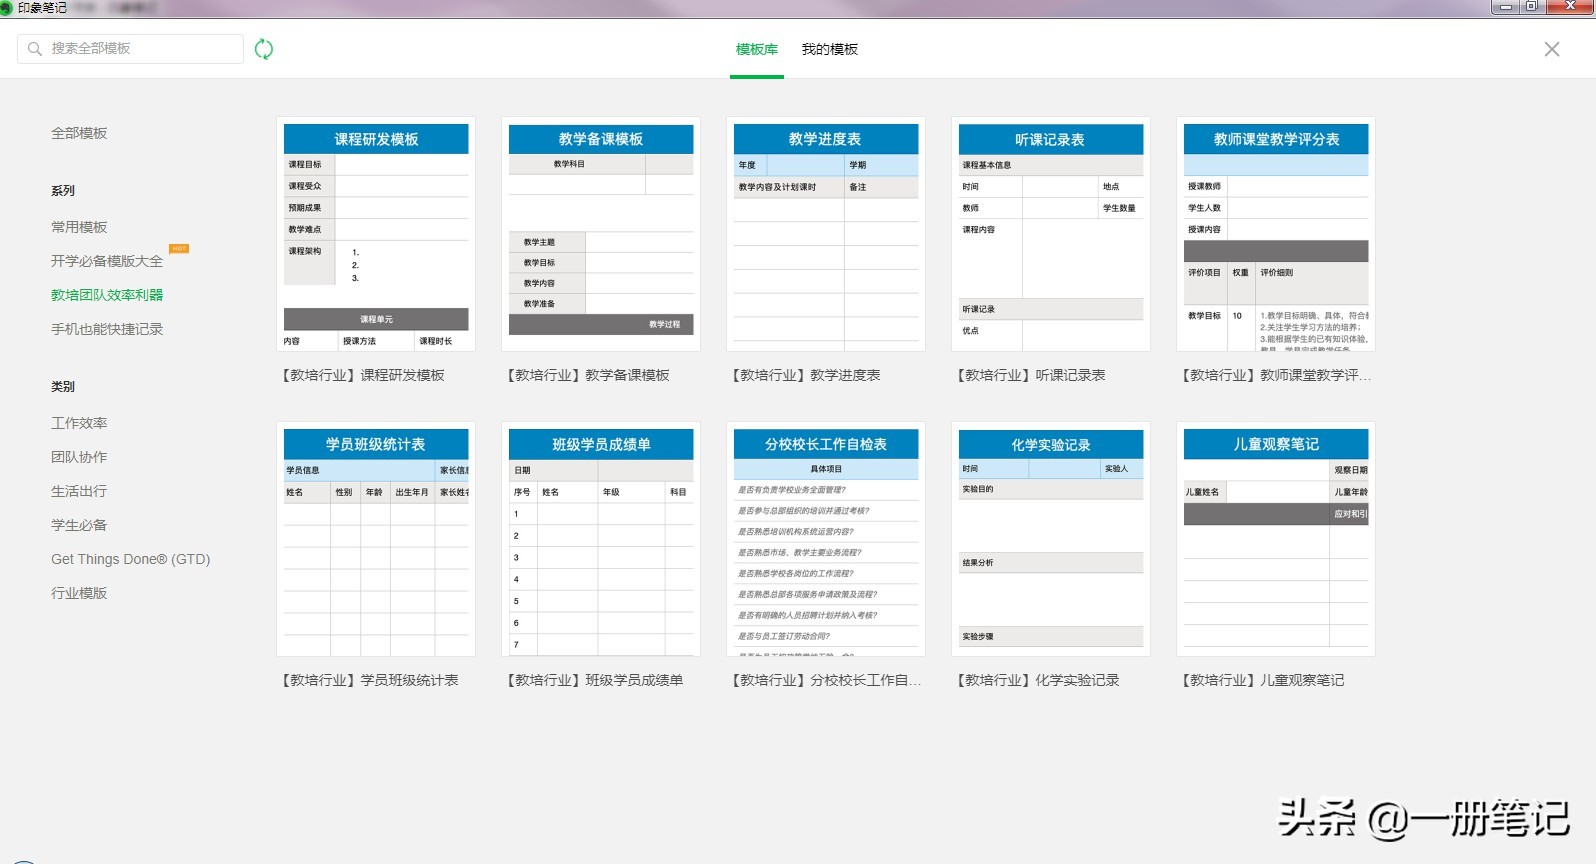This screenshot has width=1596, height=864.
Task: Open the 课程研发模板 thumbnail
Action: point(376,234)
